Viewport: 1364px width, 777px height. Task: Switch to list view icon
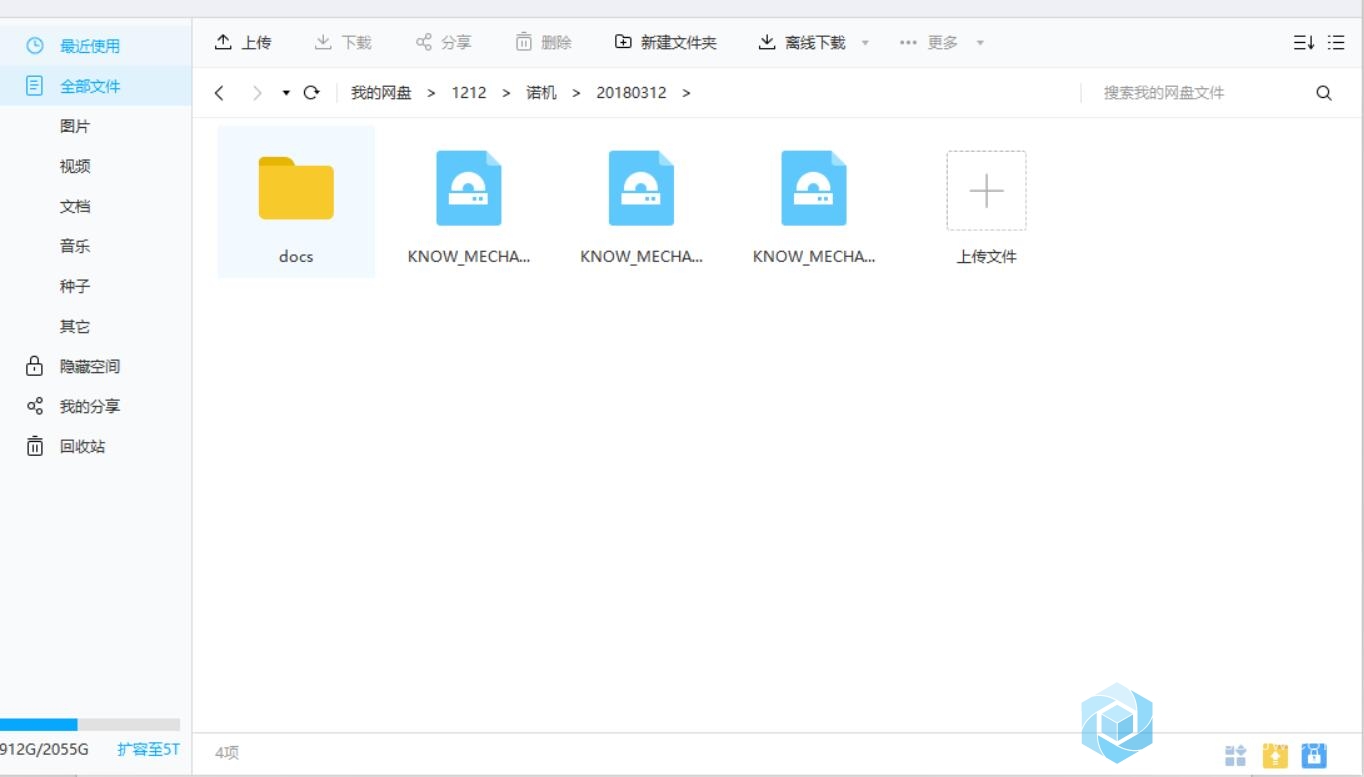[x=1336, y=43]
